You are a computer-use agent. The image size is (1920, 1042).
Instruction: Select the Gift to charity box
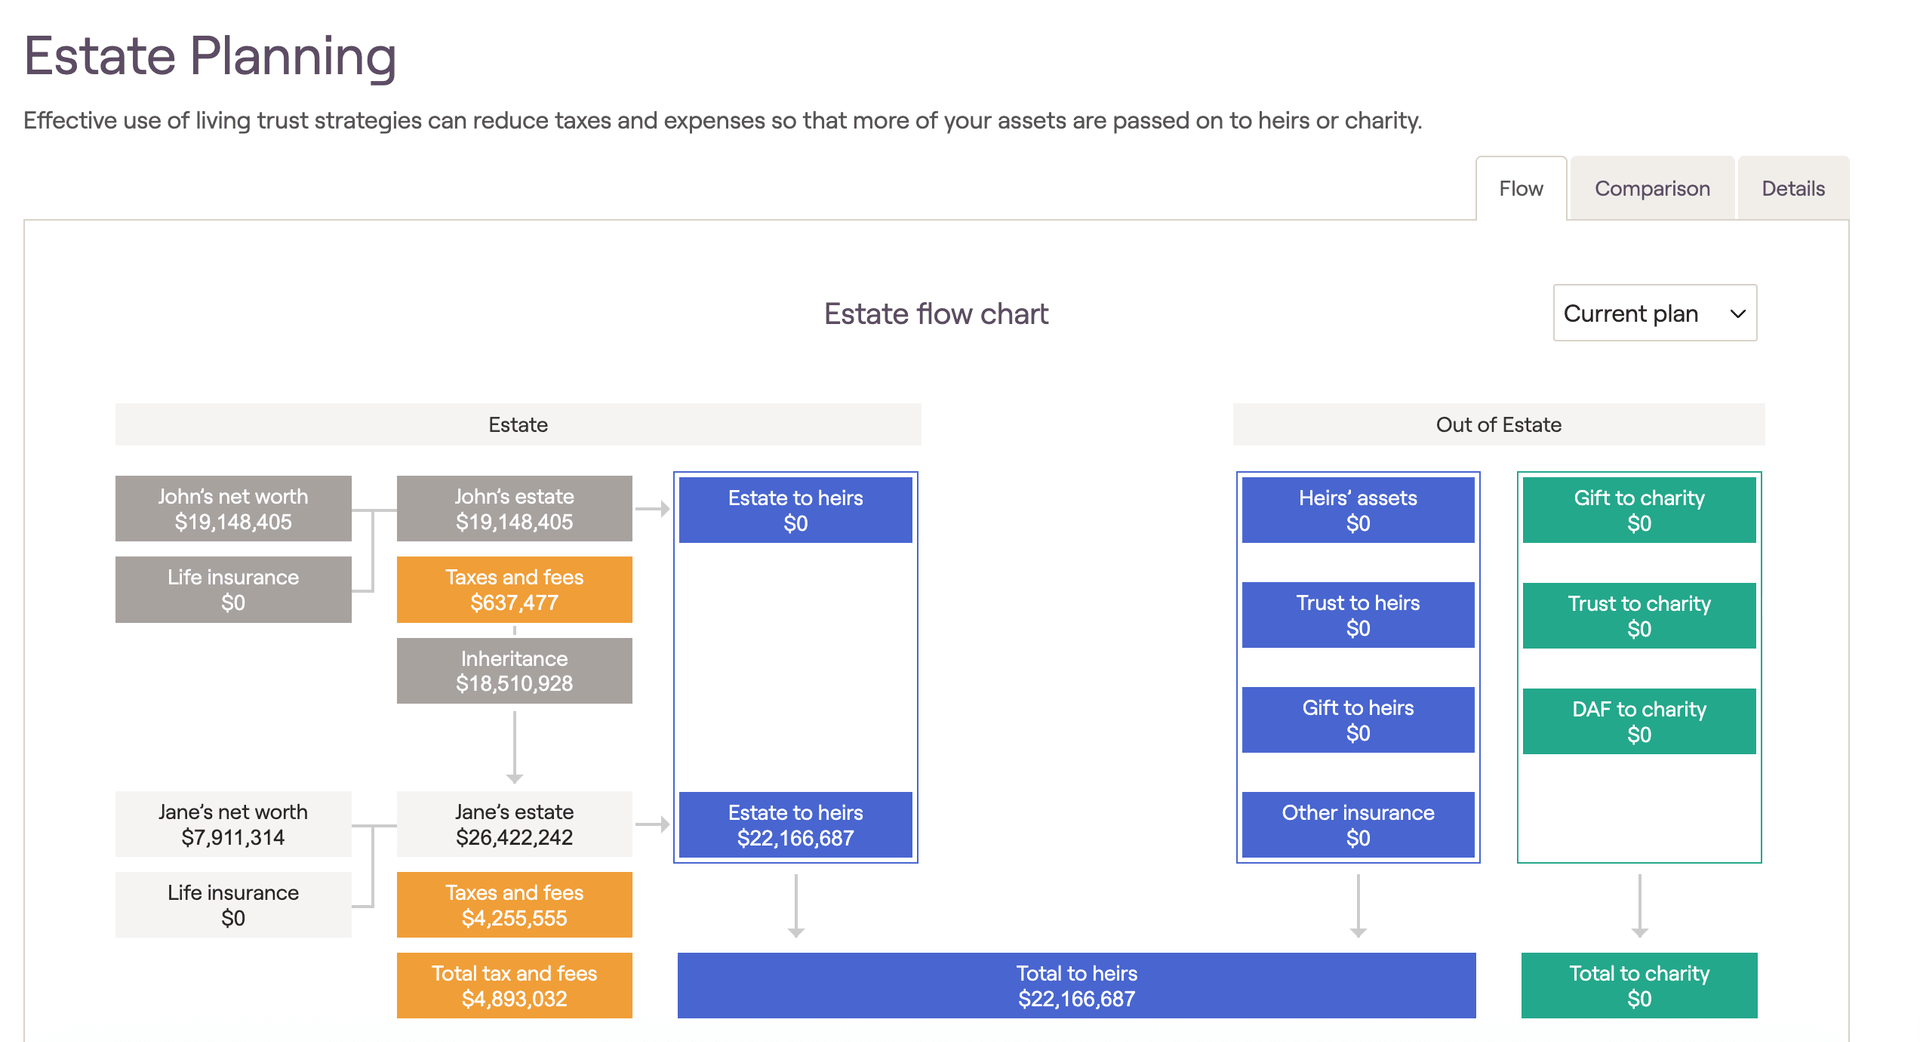click(x=1638, y=510)
